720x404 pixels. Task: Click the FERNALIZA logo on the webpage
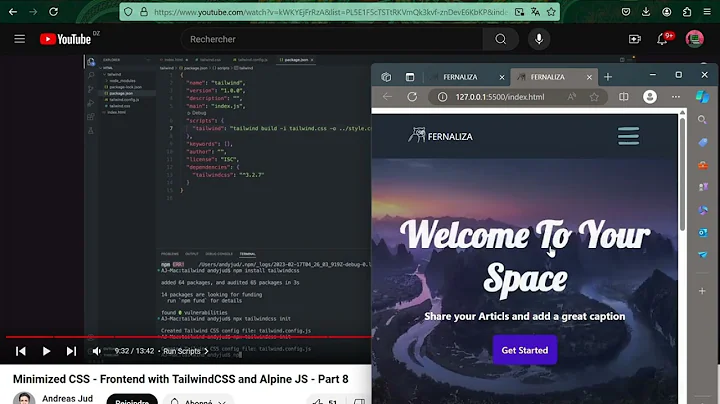pos(440,136)
